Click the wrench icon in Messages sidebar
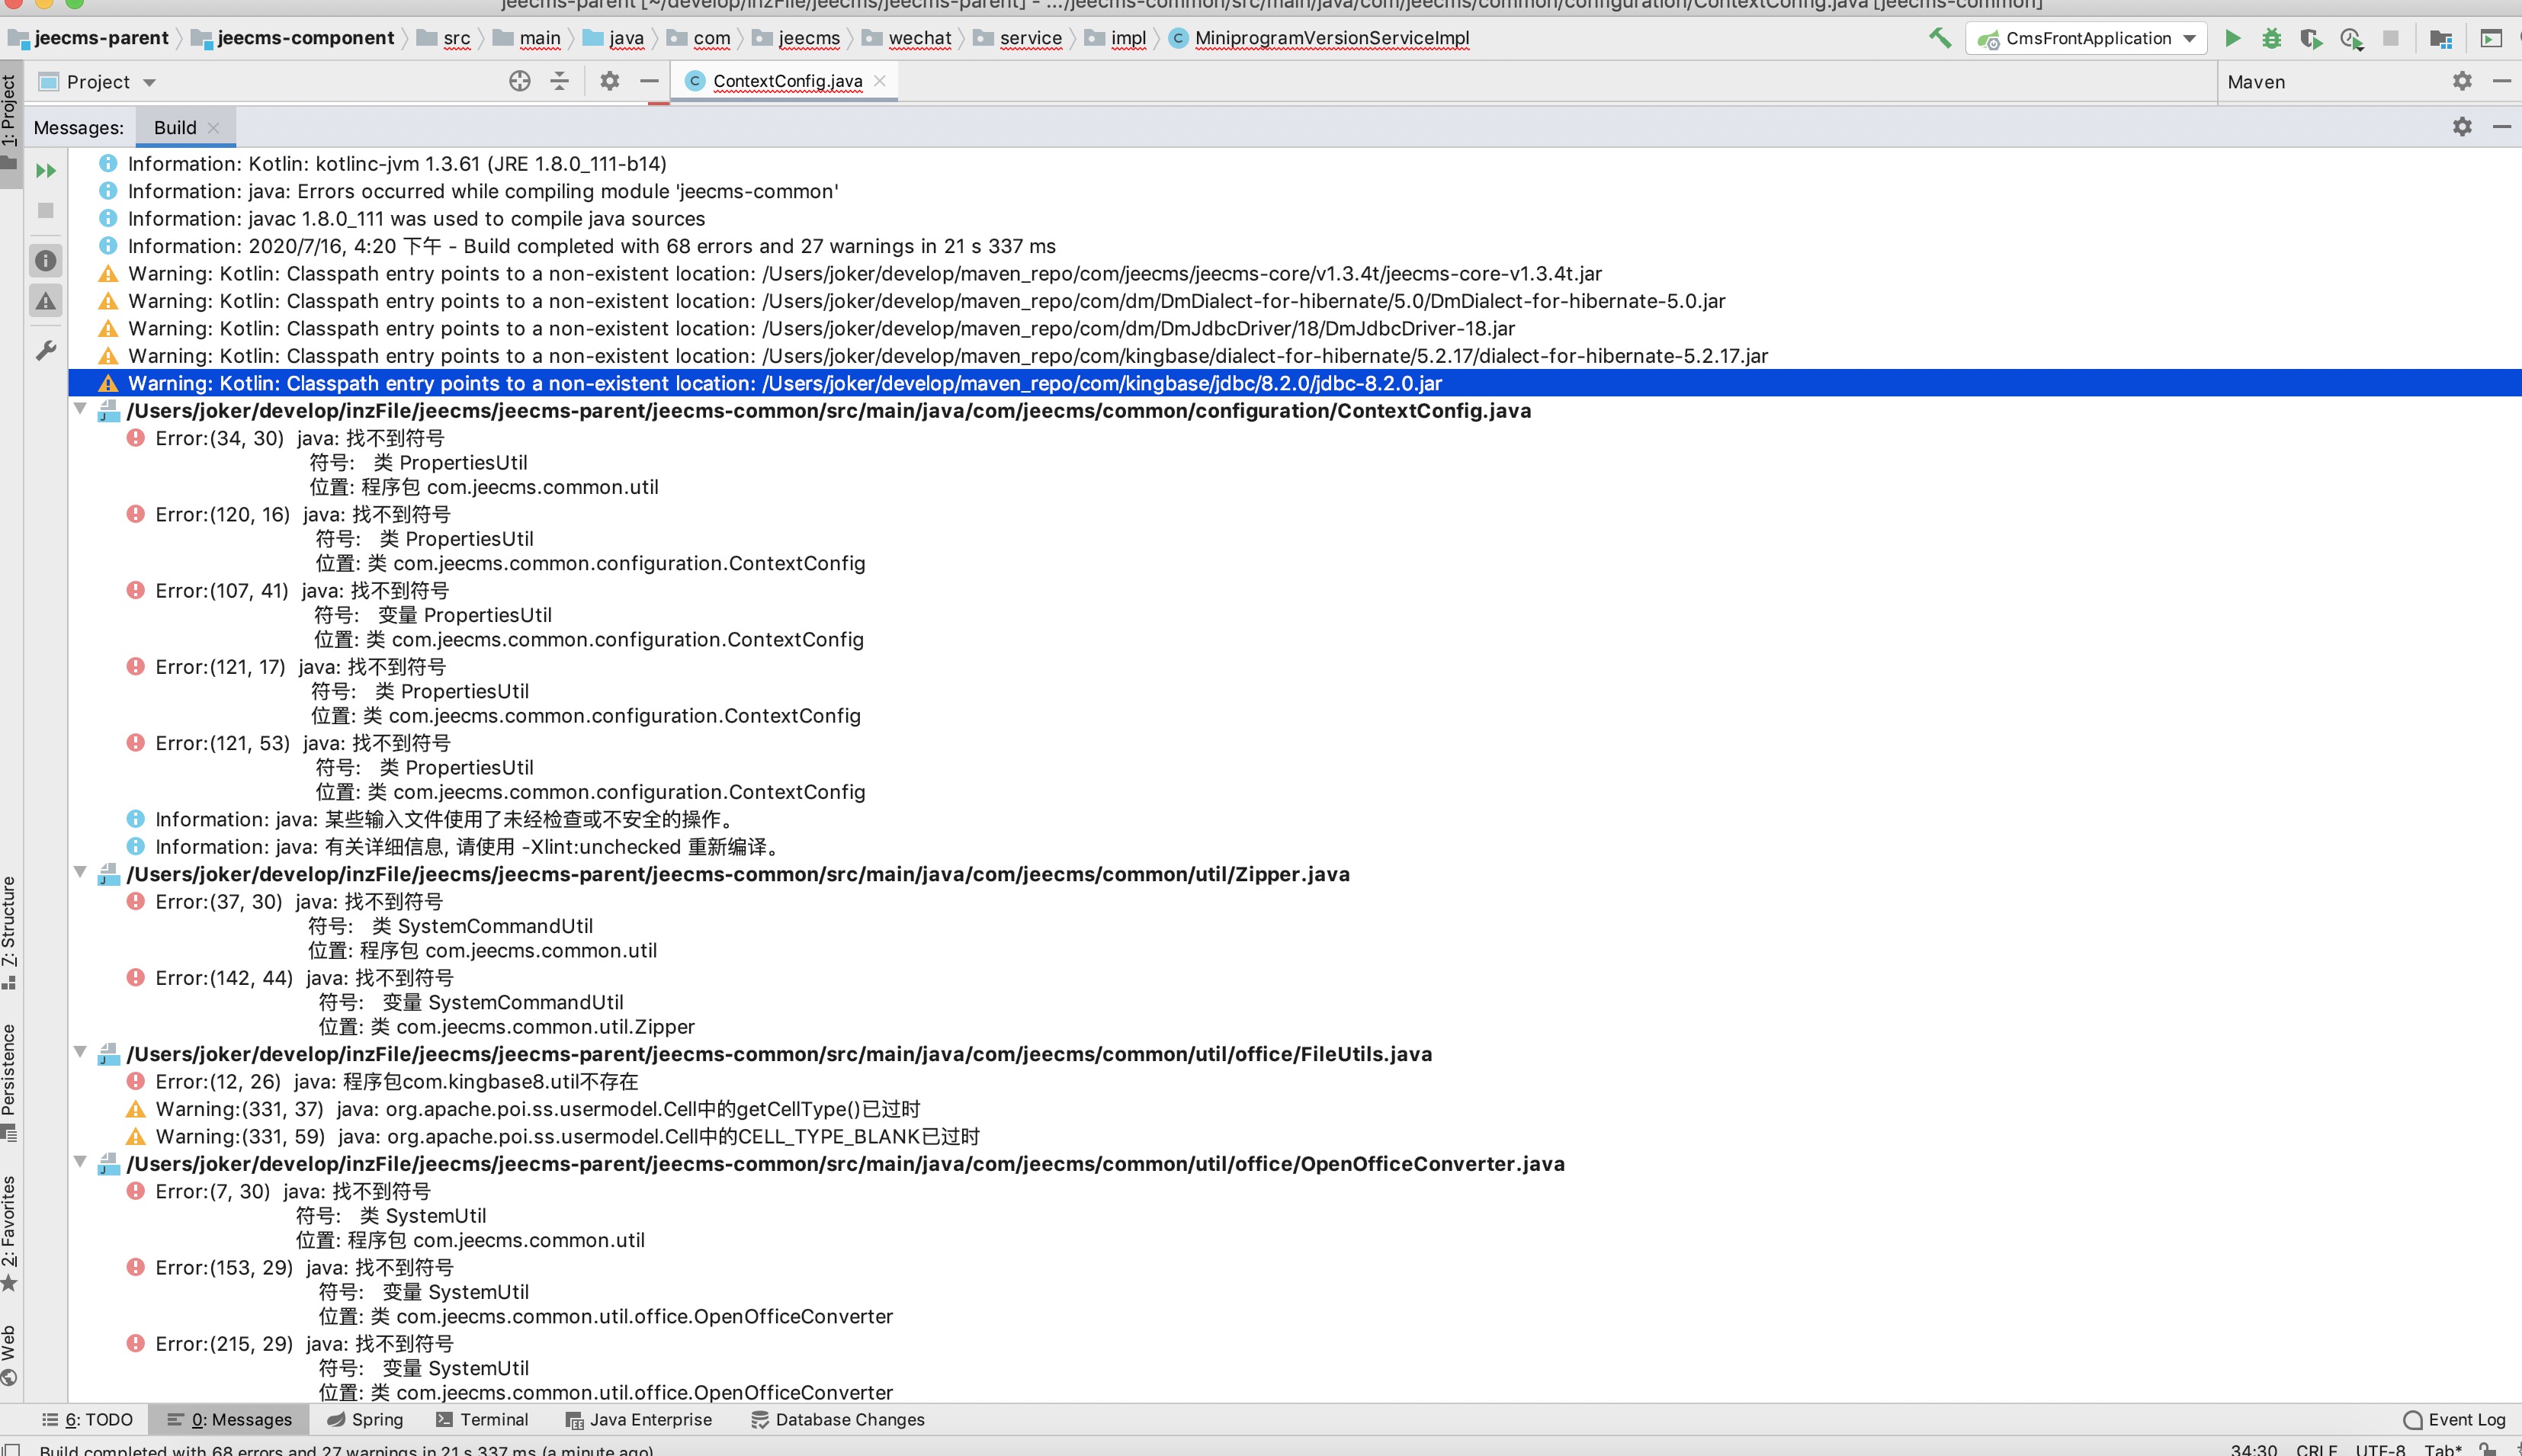 [46, 350]
